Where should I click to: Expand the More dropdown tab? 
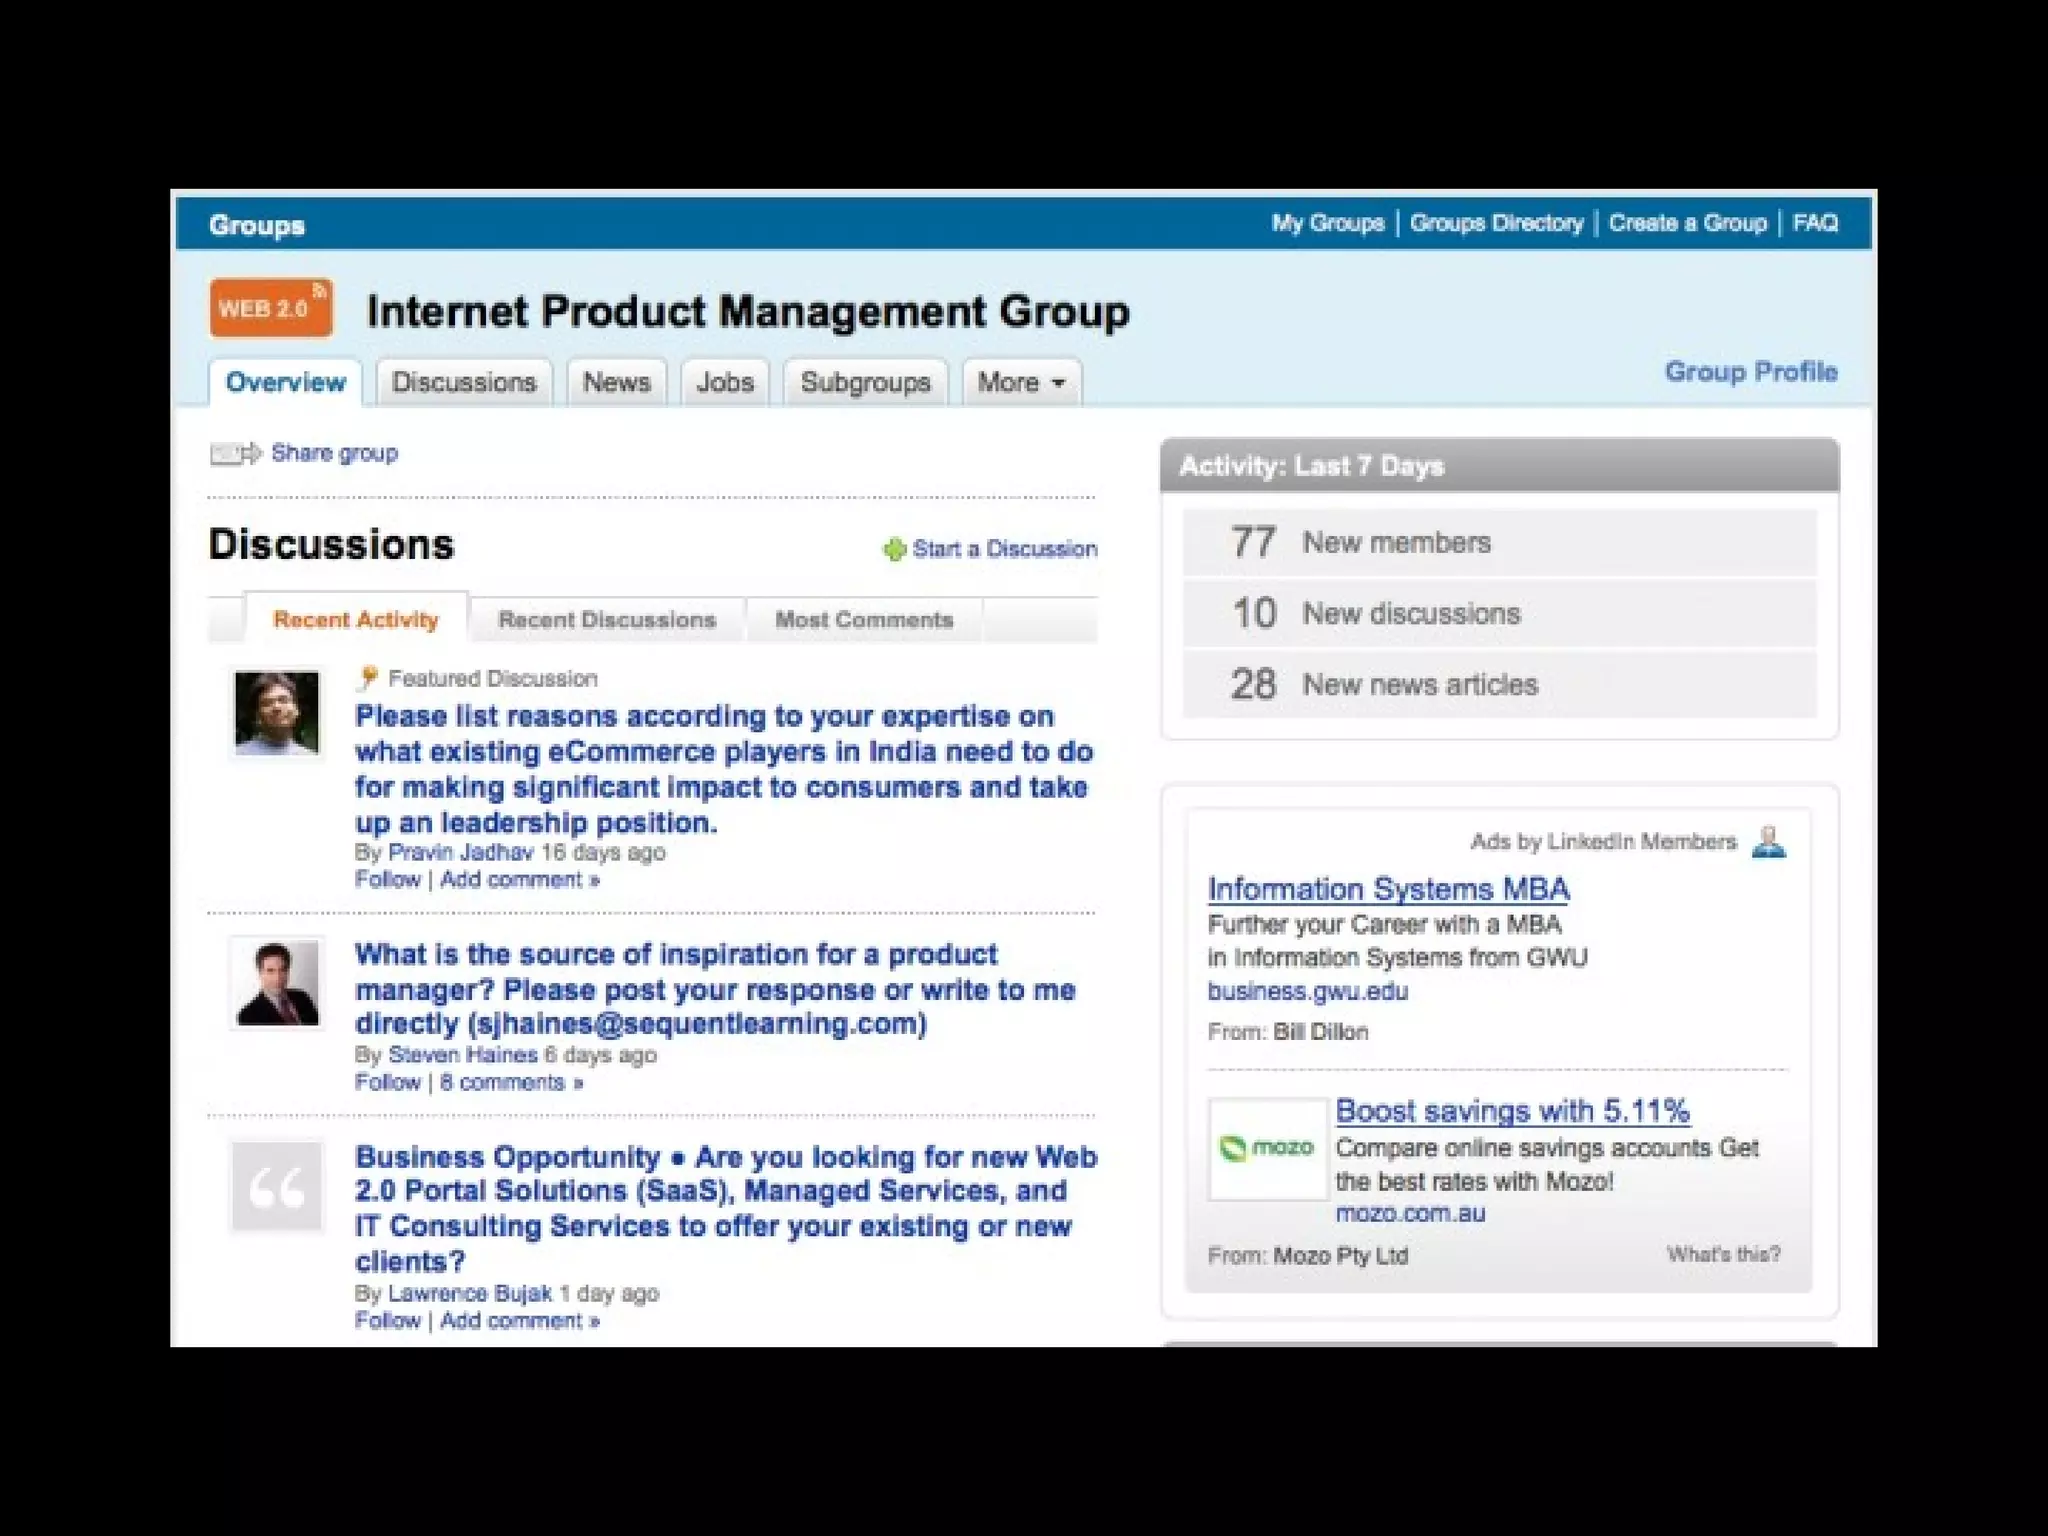click(1021, 383)
